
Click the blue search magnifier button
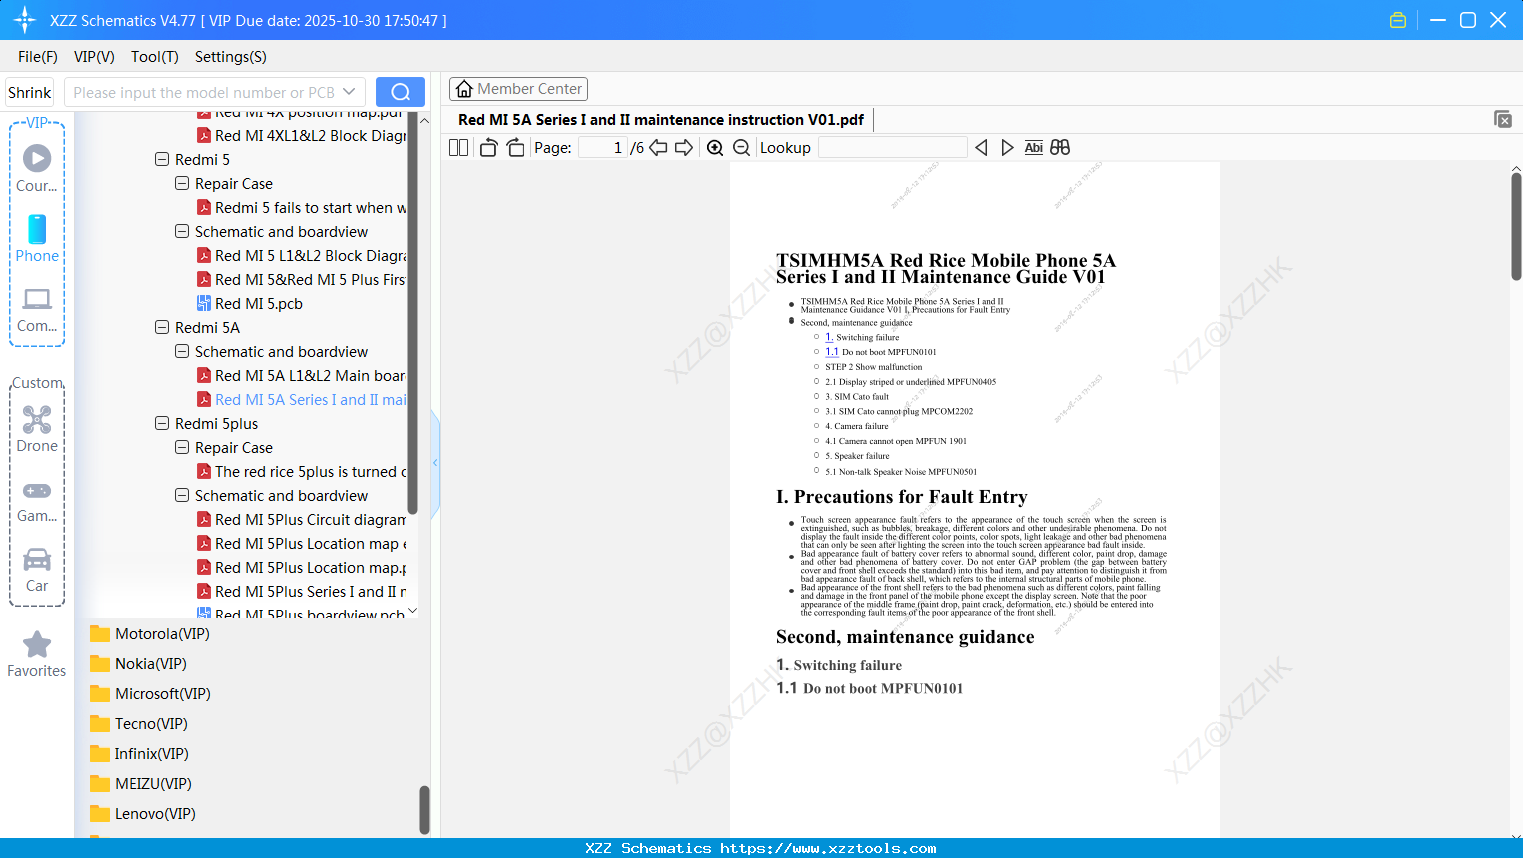400,92
